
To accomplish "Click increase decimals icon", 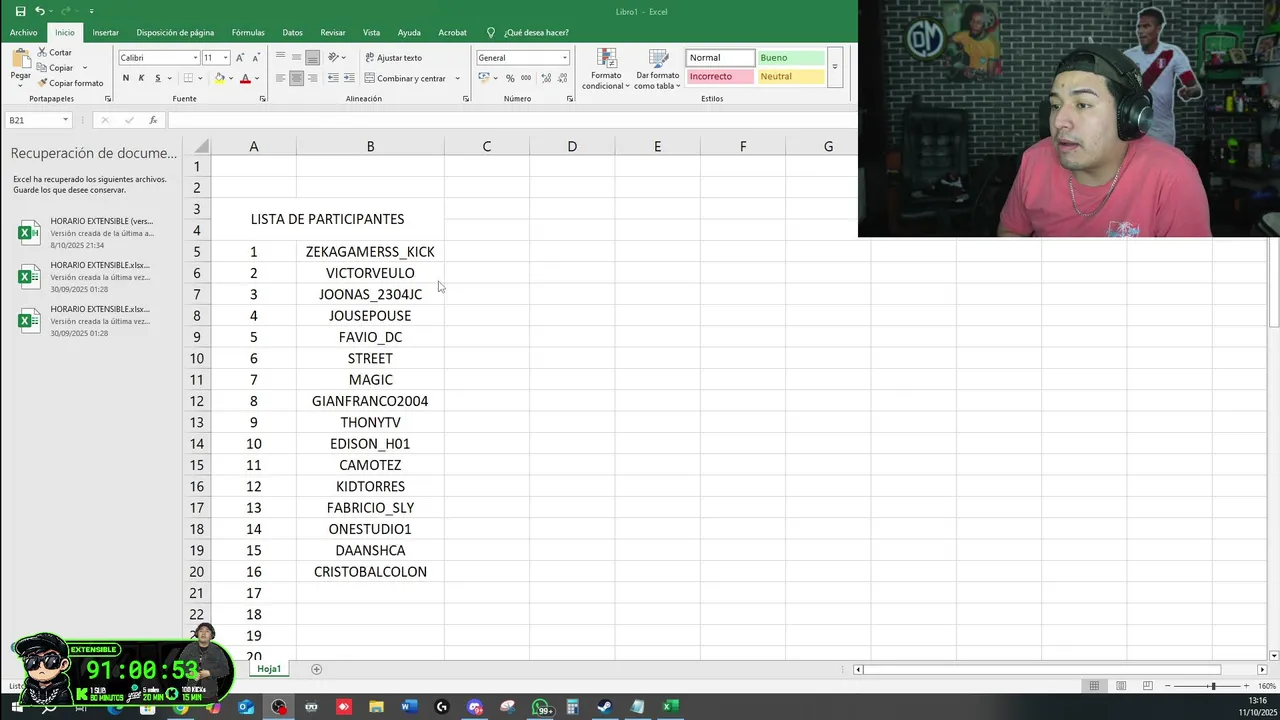I will click(x=546, y=78).
